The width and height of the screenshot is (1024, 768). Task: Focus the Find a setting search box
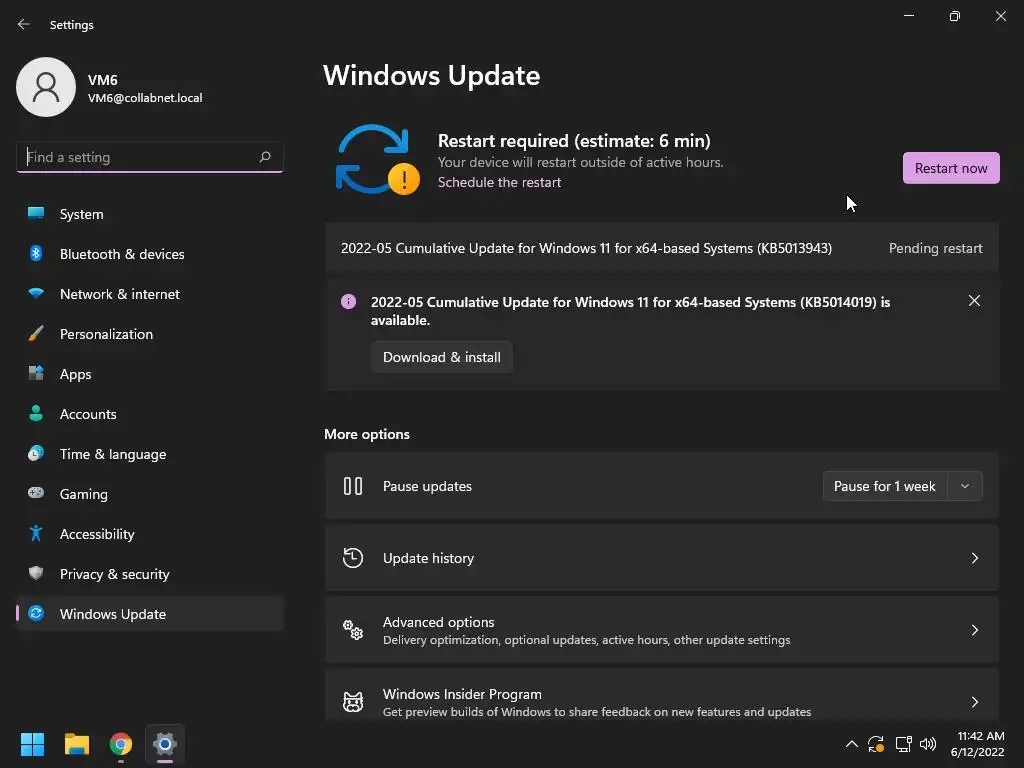[138, 157]
